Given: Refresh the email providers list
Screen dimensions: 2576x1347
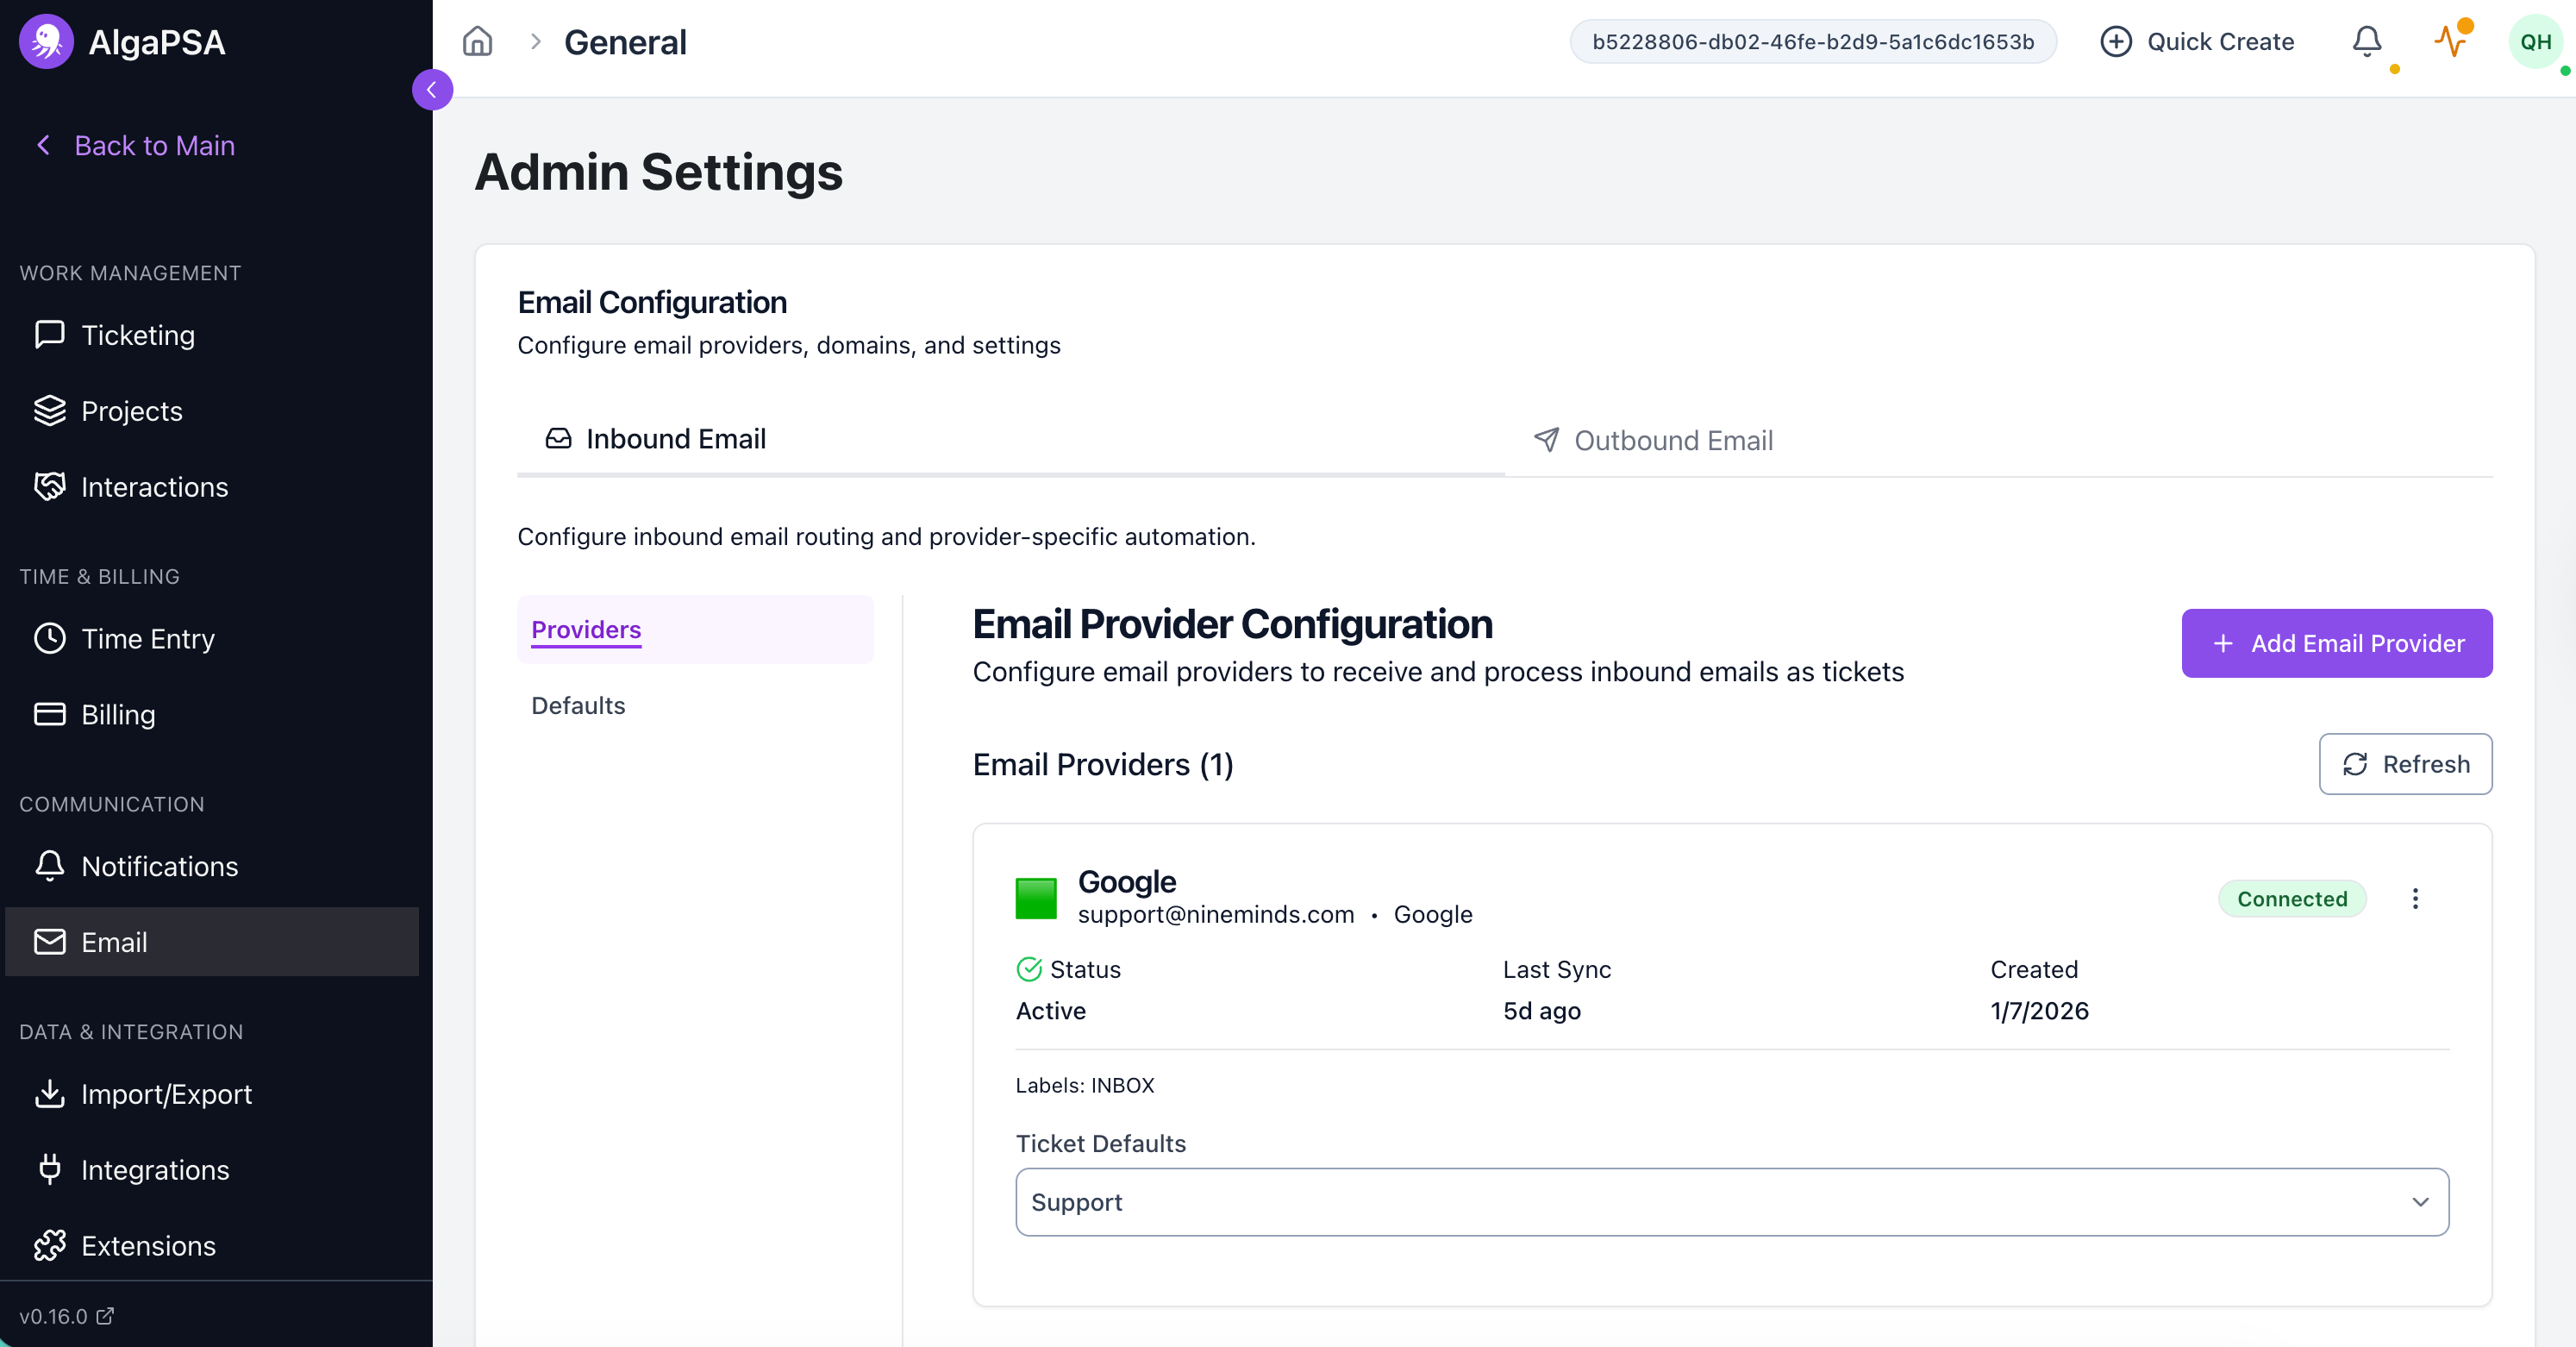Looking at the screenshot, I should tap(2405, 764).
